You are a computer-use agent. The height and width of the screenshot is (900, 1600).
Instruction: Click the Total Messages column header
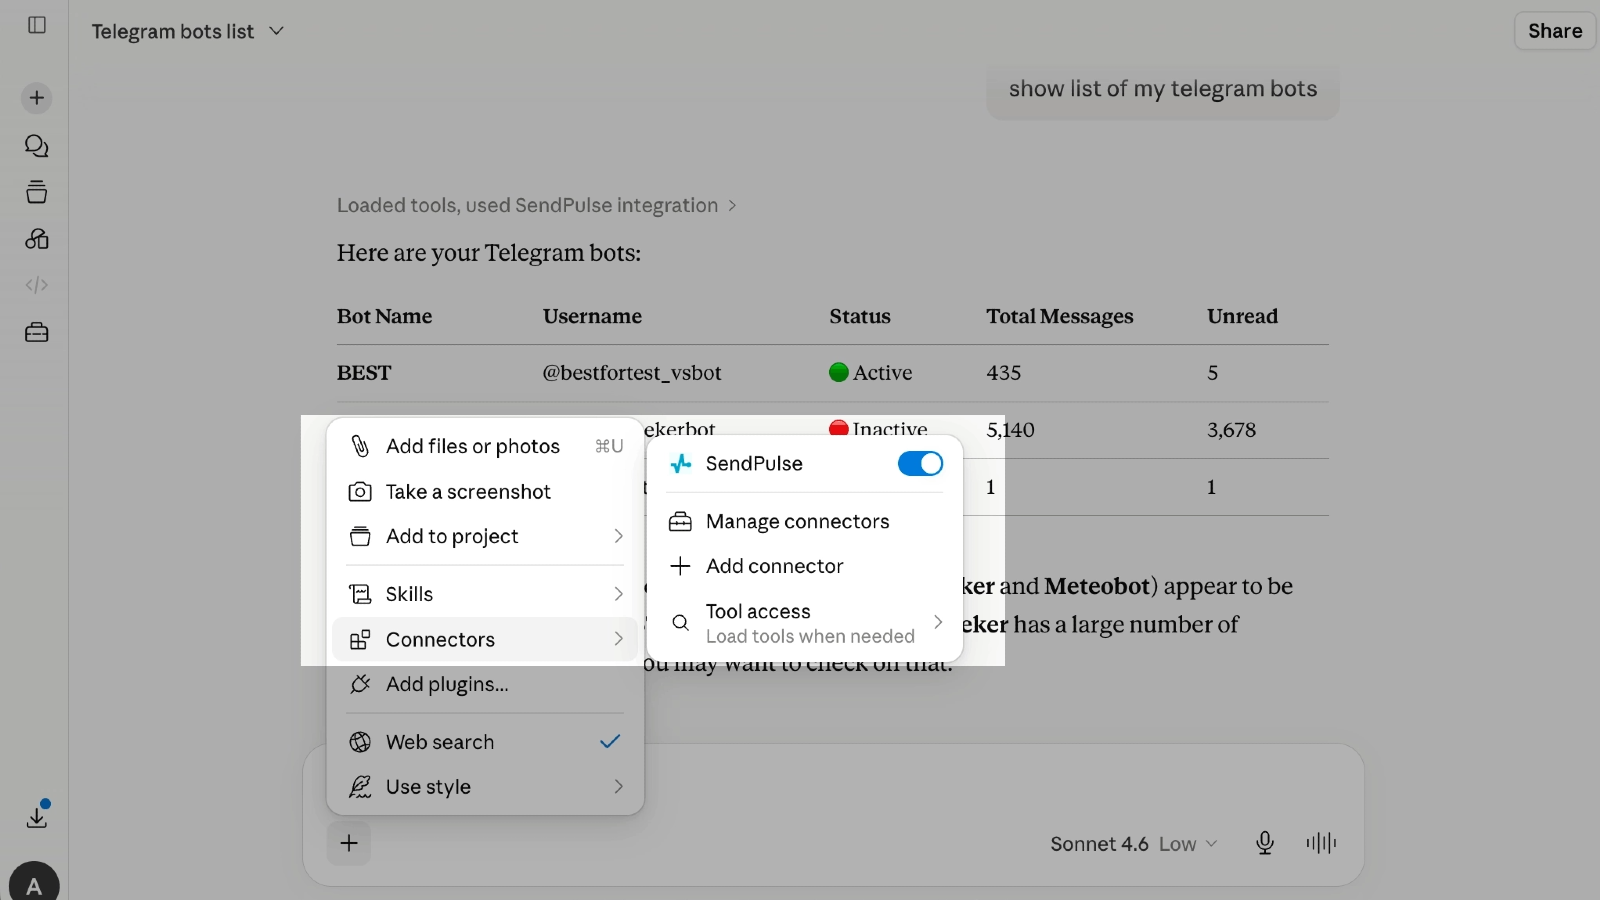pyautogui.click(x=1060, y=316)
